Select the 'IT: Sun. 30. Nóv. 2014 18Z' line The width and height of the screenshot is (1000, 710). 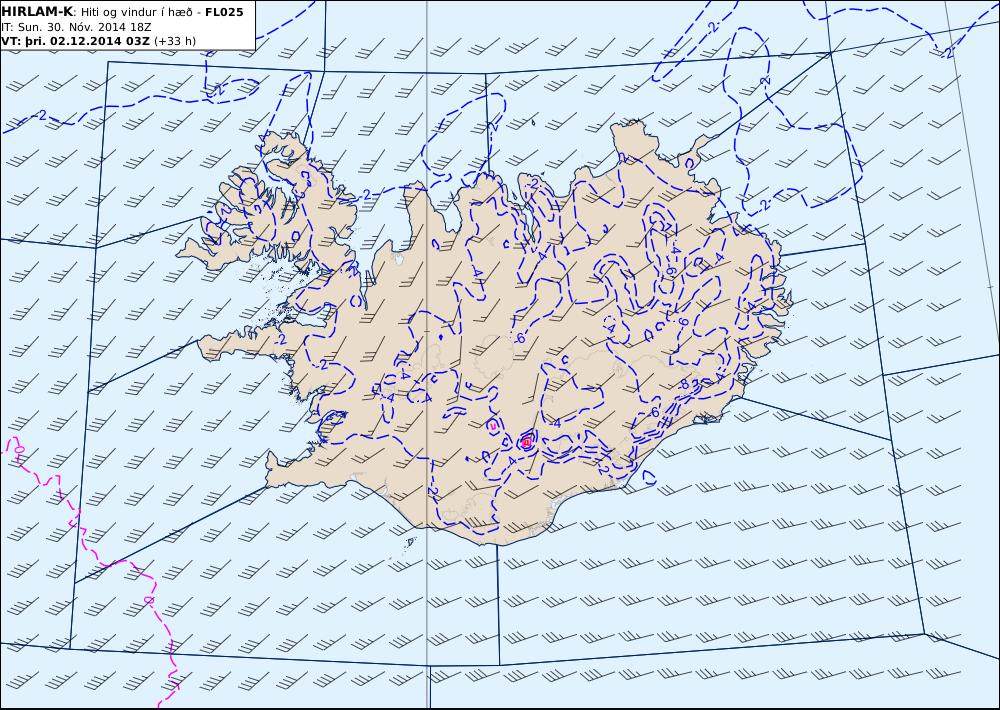[x=77, y=27]
